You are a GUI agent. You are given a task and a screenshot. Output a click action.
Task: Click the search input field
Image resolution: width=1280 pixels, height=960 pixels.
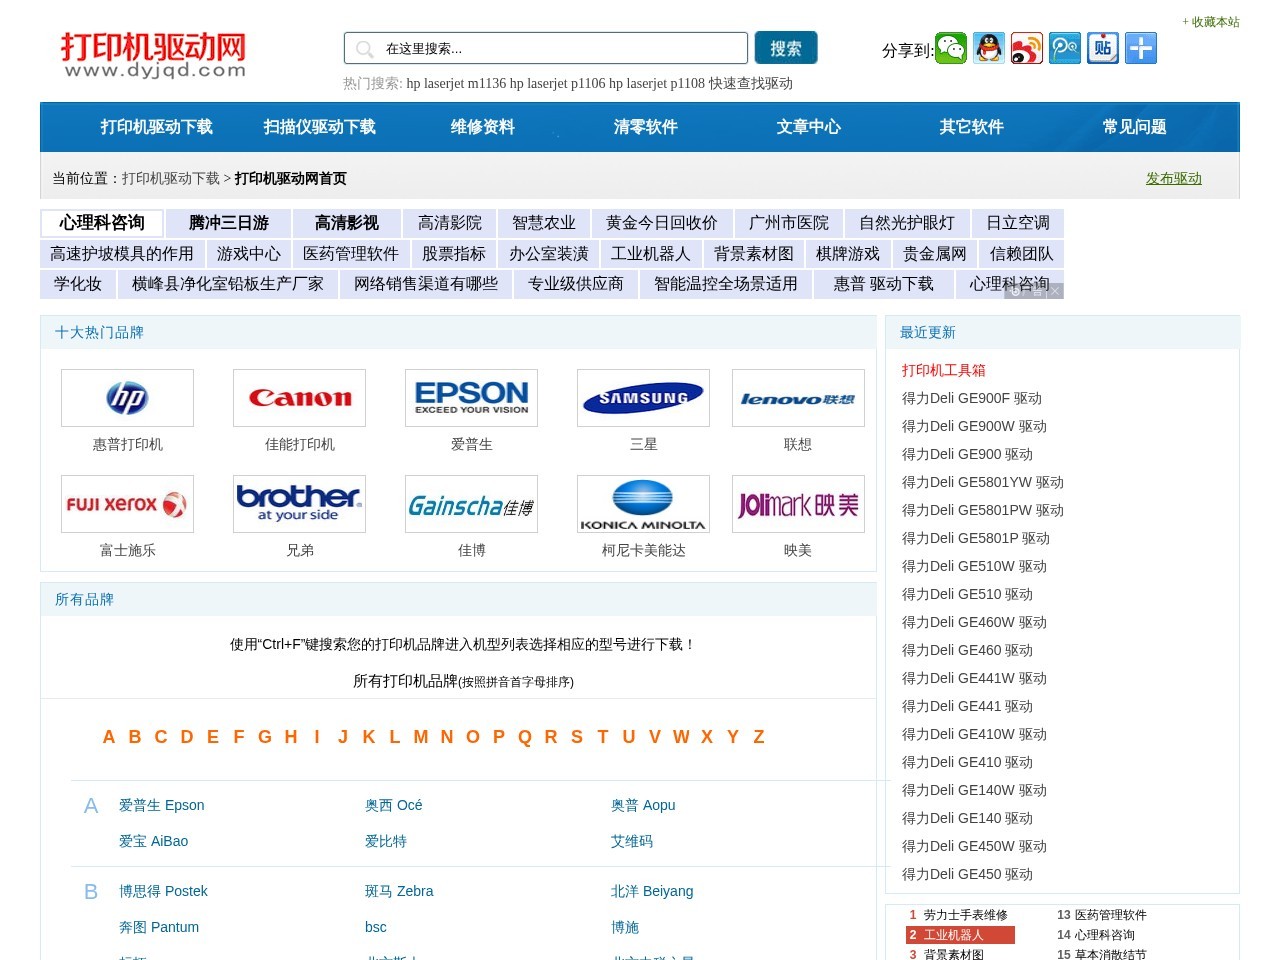[560, 48]
